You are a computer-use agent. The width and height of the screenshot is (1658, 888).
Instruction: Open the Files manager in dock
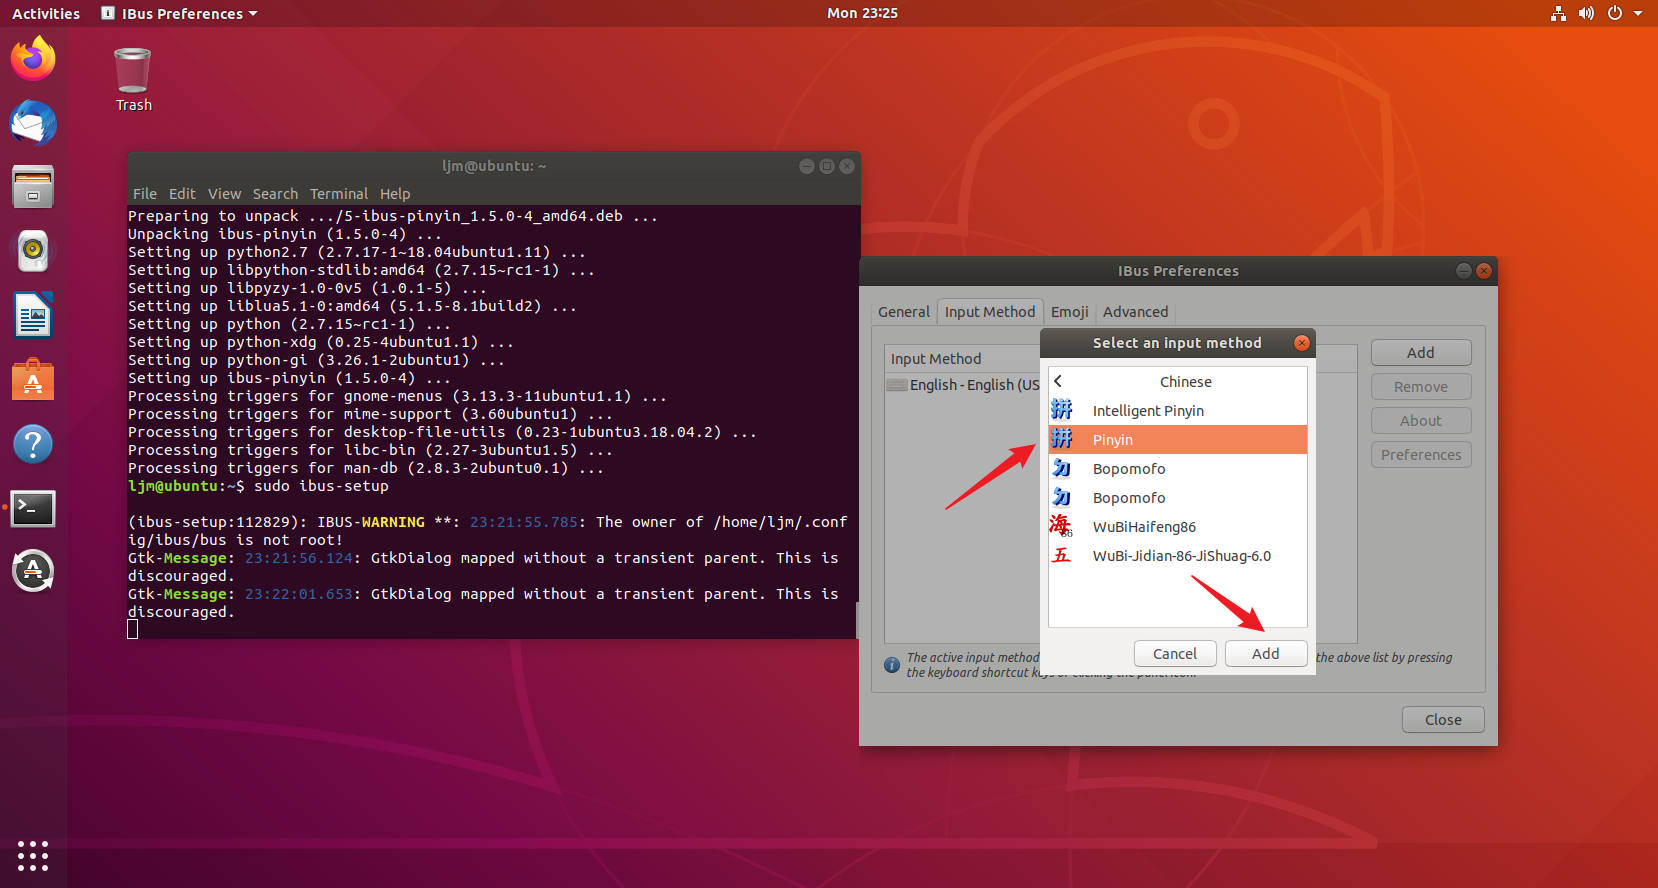point(33,187)
